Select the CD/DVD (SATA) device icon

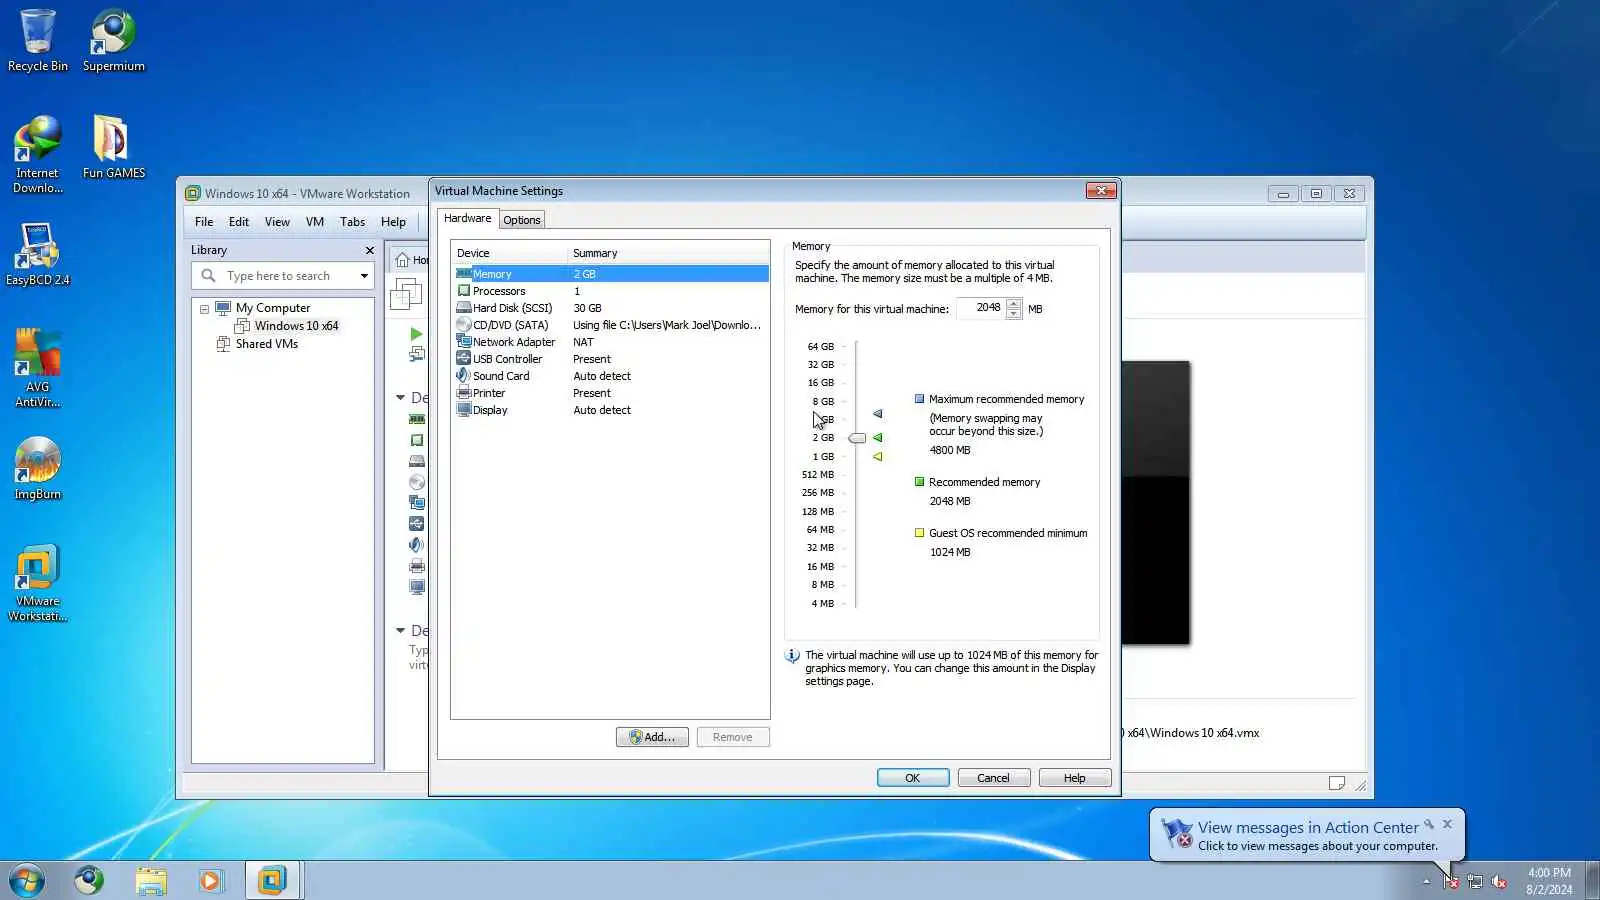(464, 325)
